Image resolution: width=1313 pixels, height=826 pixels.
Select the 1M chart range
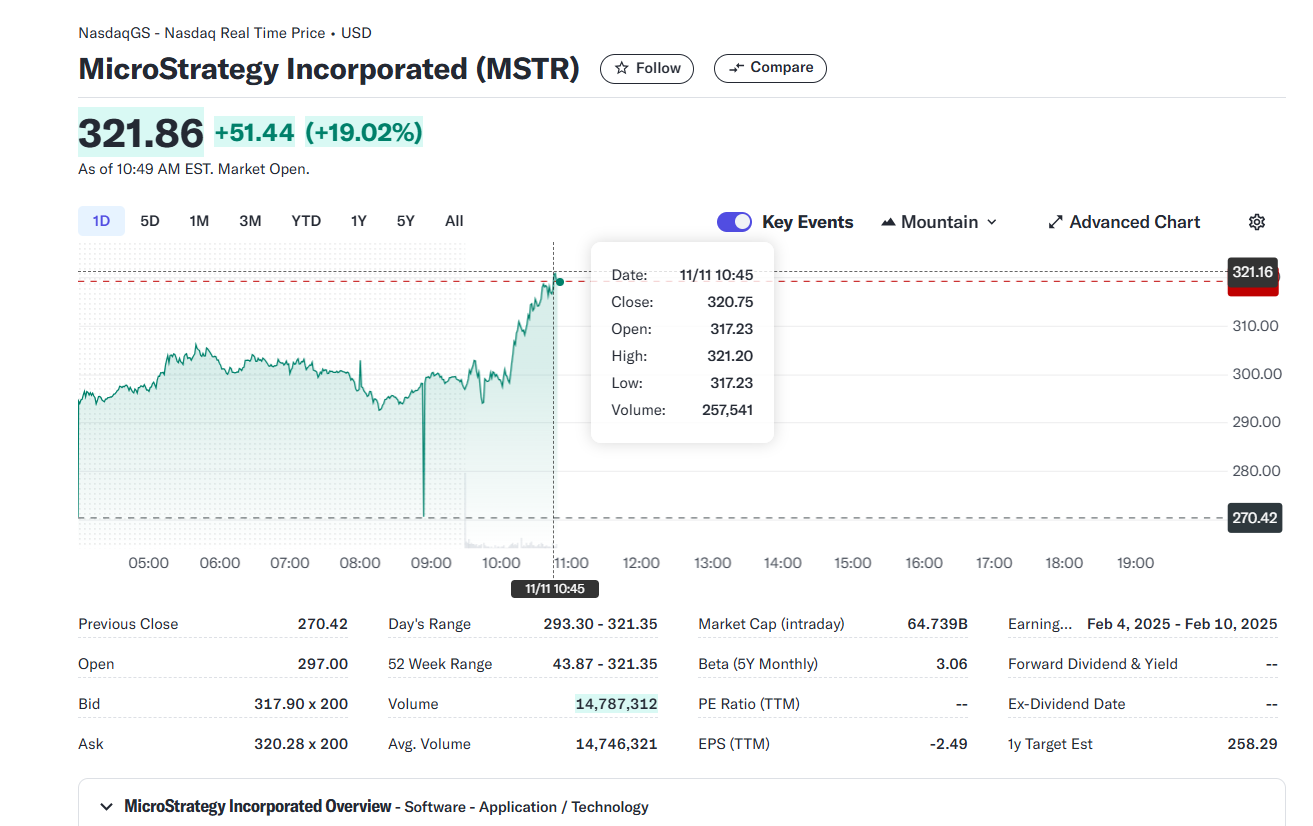199,221
